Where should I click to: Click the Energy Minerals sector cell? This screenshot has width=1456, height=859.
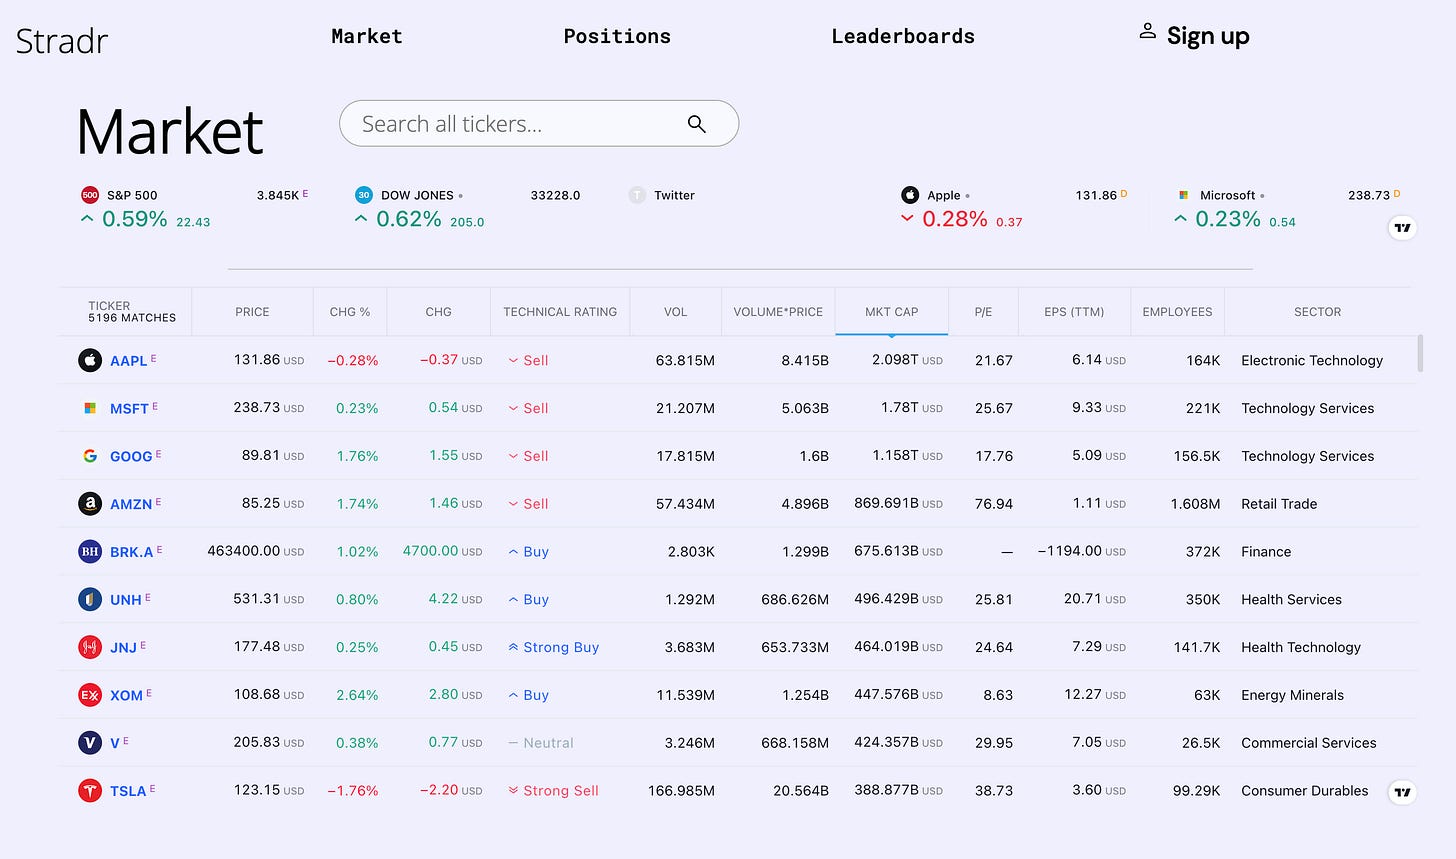coord(1292,695)
